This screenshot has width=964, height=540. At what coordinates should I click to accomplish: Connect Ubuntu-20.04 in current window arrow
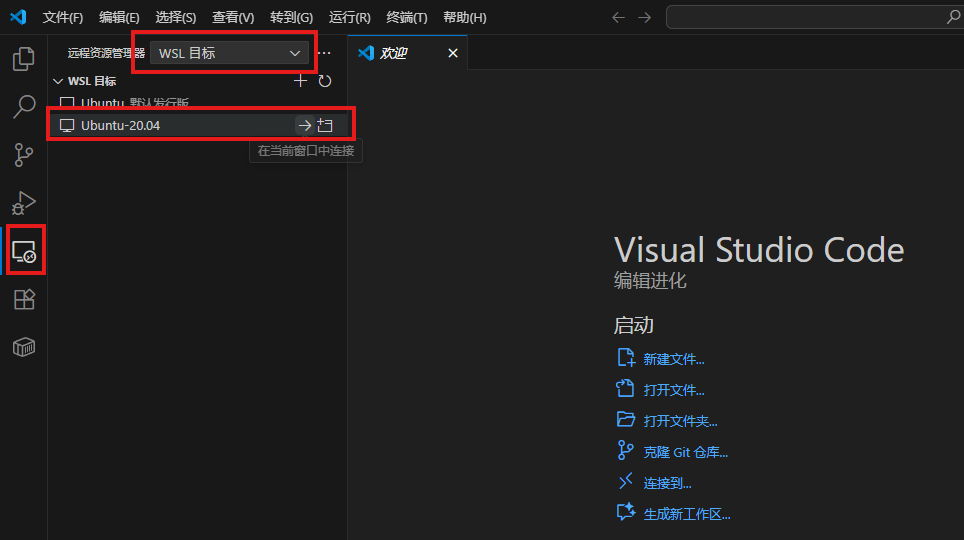point(304,125)
